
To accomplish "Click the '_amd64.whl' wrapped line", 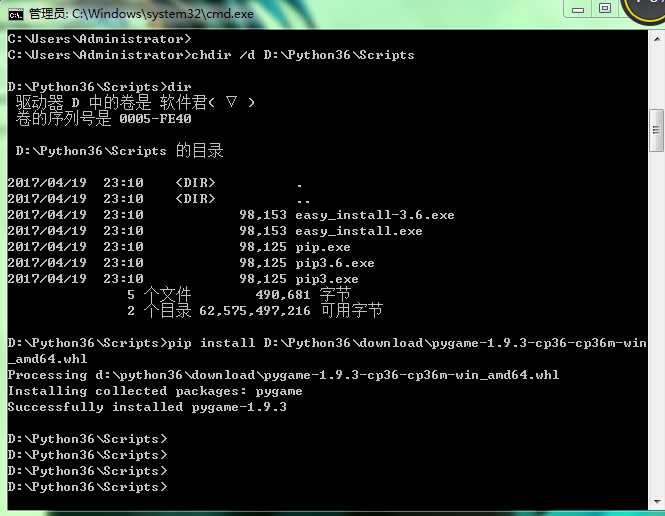I will 48,359.
